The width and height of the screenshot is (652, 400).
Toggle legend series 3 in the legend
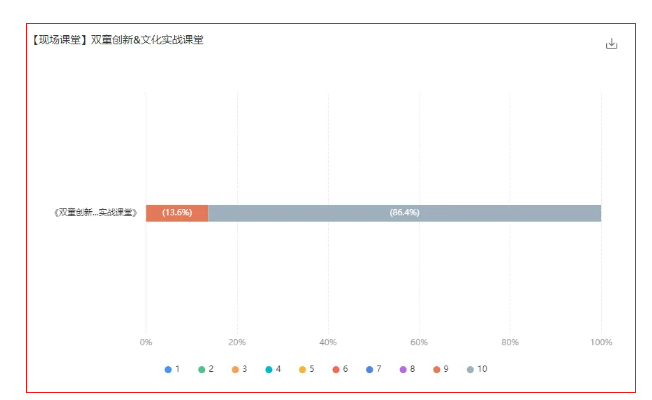tap(236, 369)
